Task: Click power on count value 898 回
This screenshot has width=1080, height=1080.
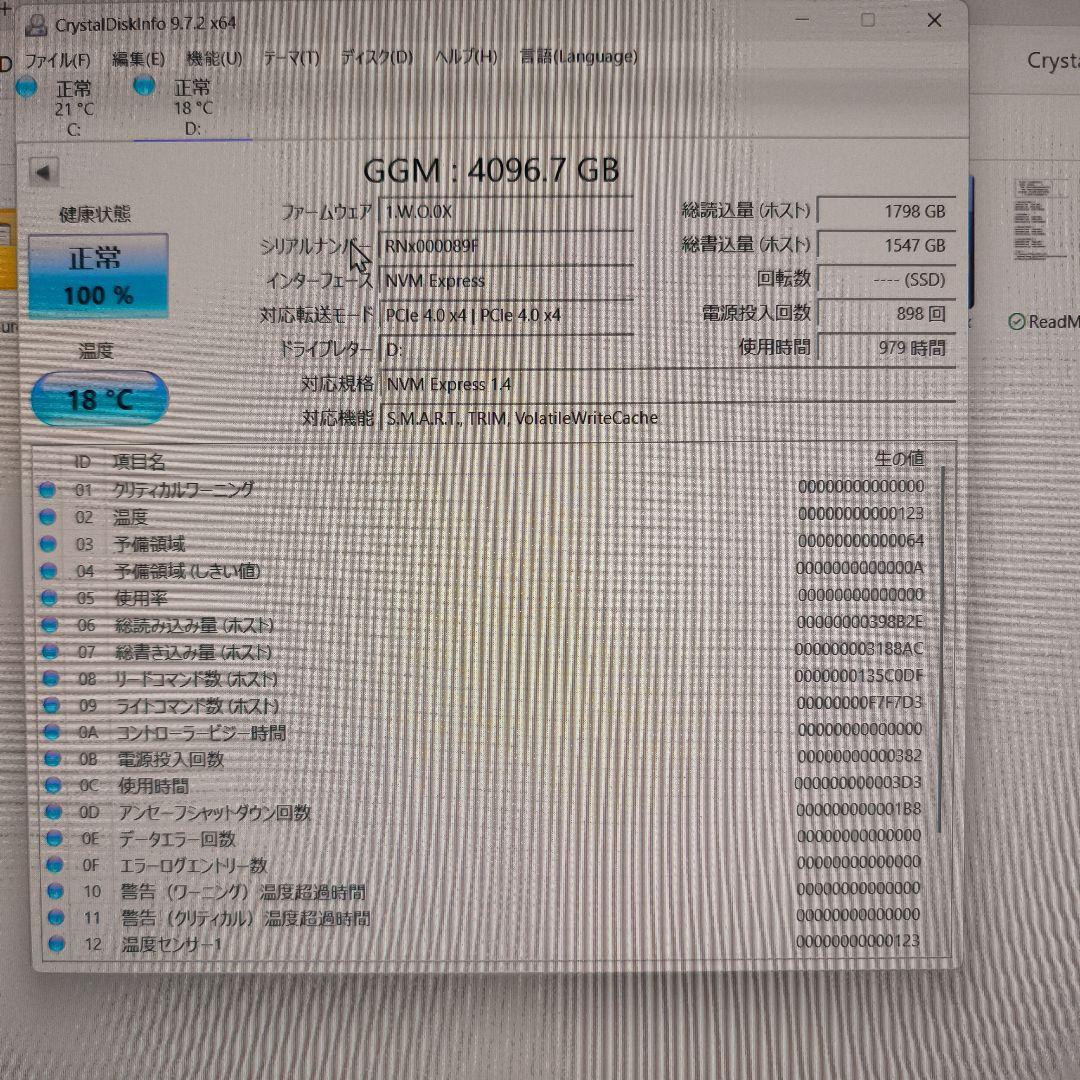Action: (886, 313)
